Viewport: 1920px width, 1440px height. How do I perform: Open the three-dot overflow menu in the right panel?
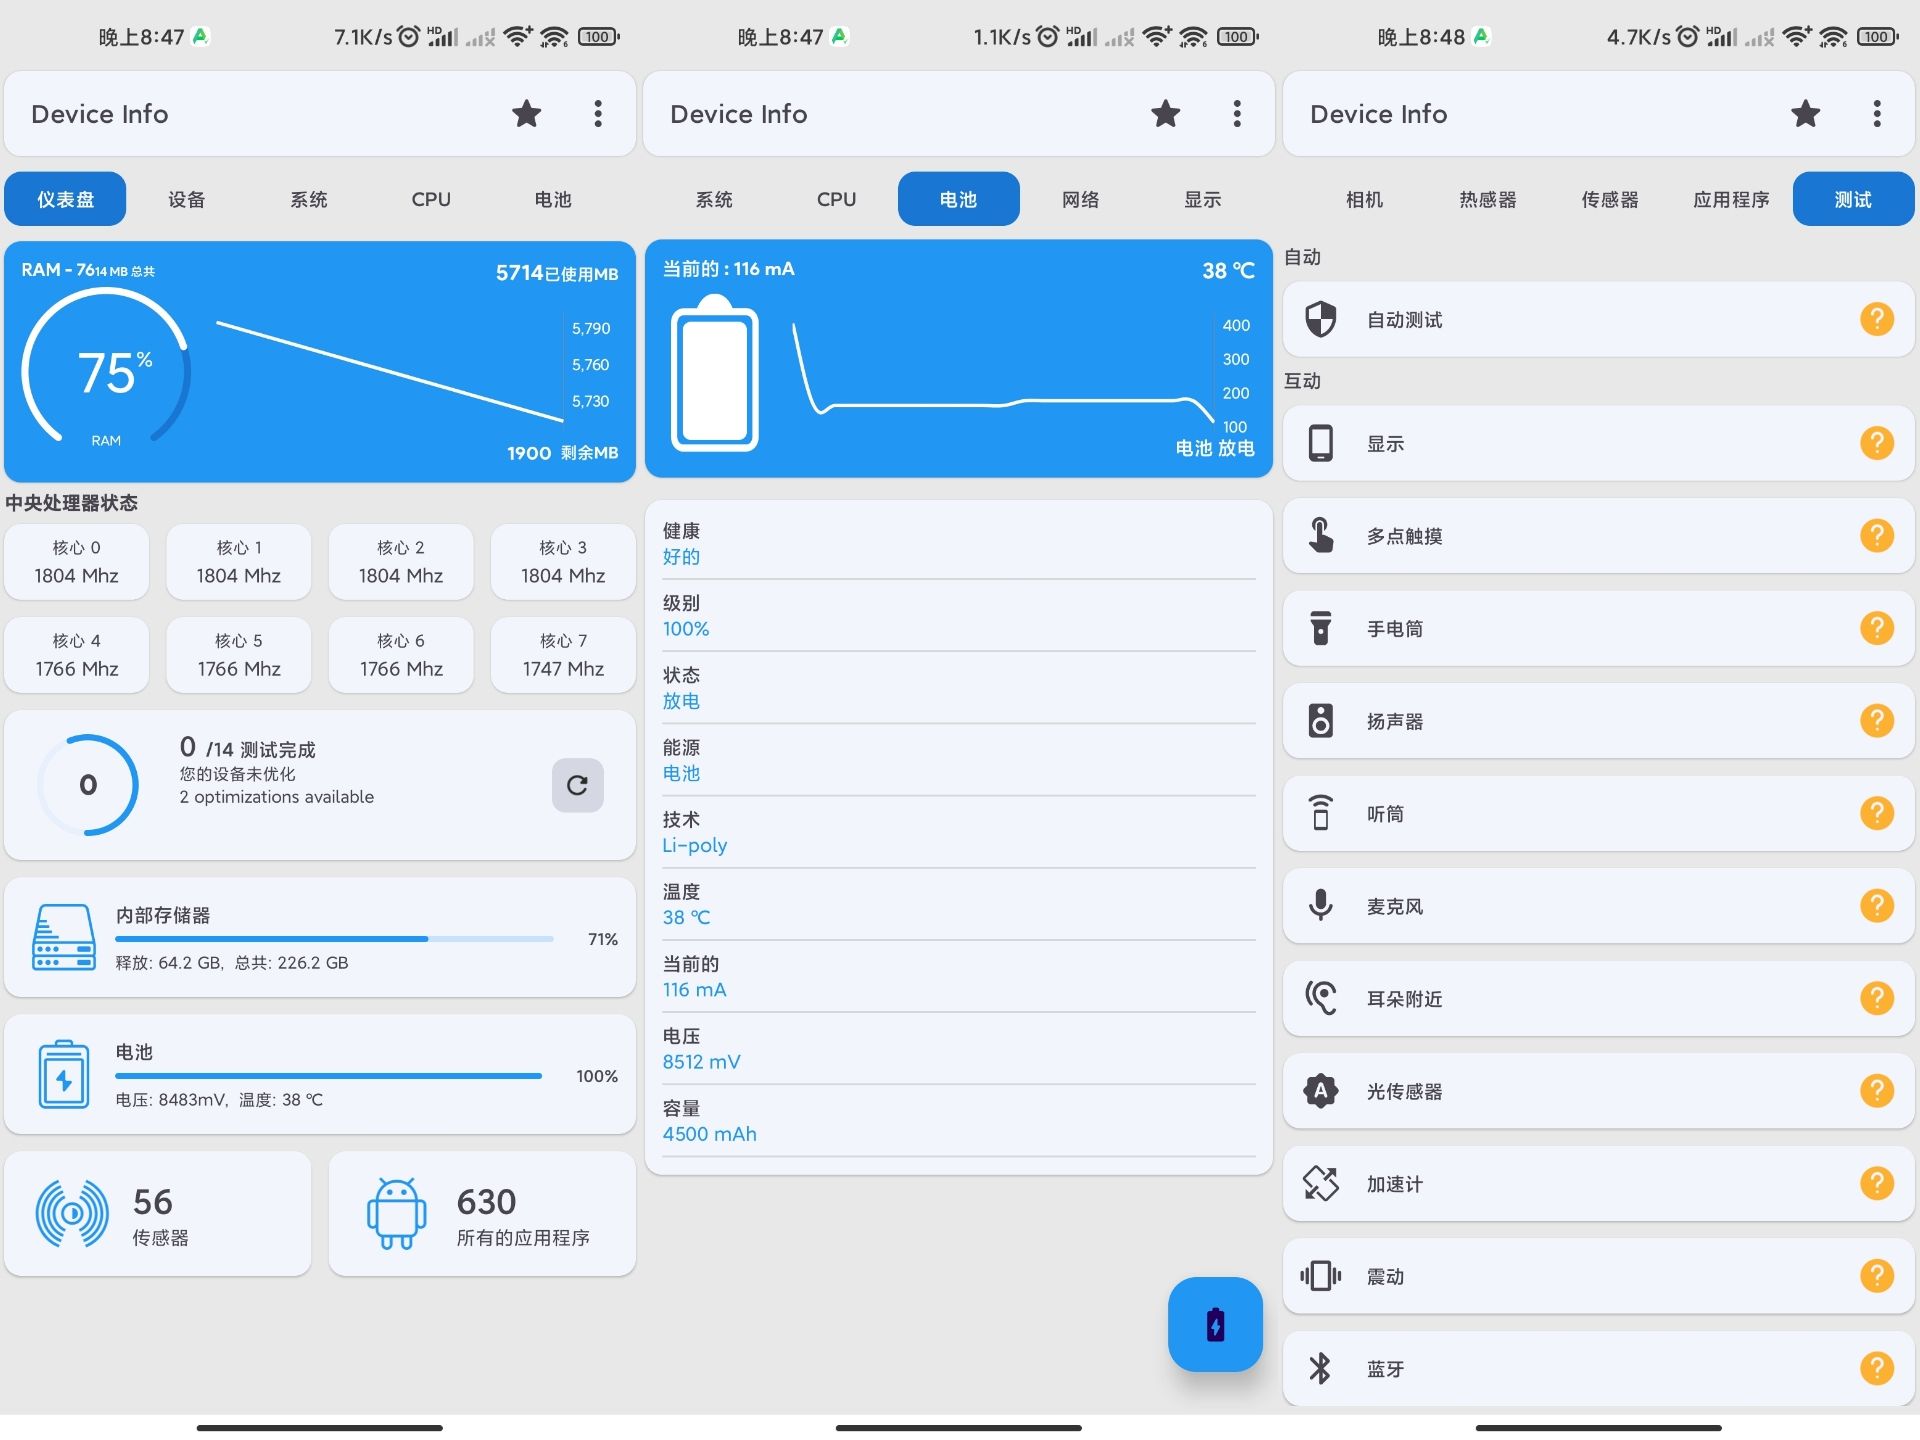point(1876,114)
